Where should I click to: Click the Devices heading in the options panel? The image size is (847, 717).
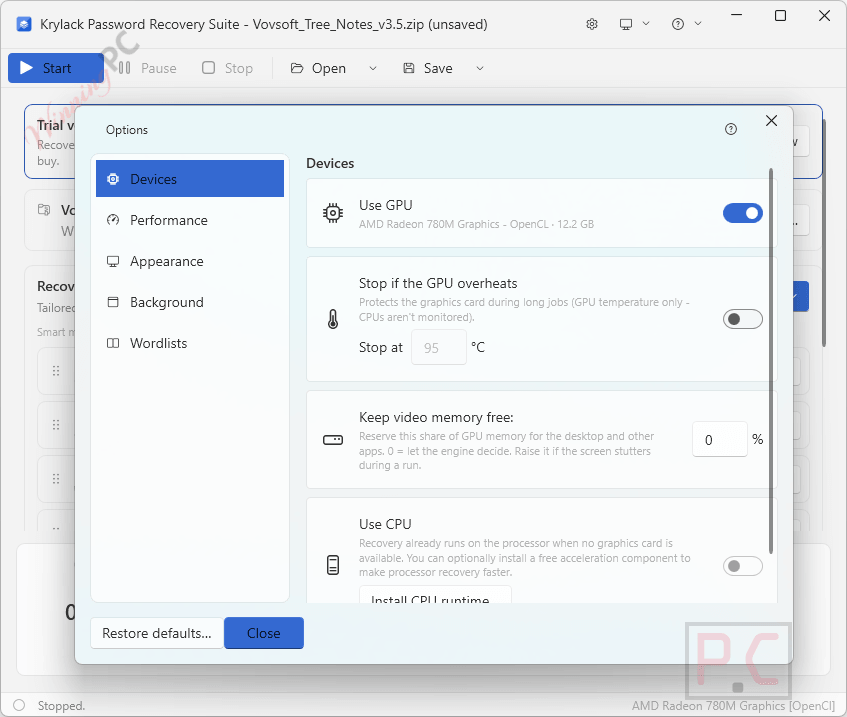(x=330, y=163)
